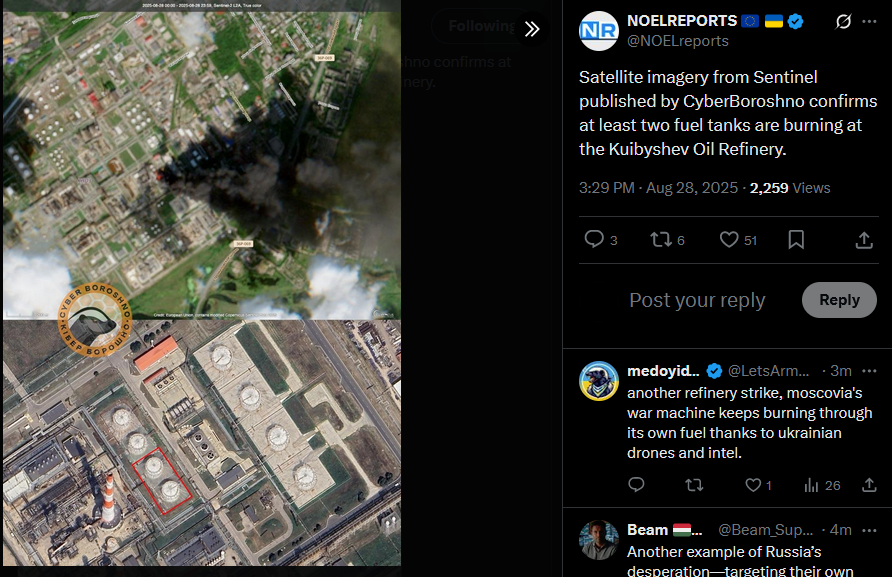Open NOELREPORTS profile avatar
The image size is (892, 577).
598,31
